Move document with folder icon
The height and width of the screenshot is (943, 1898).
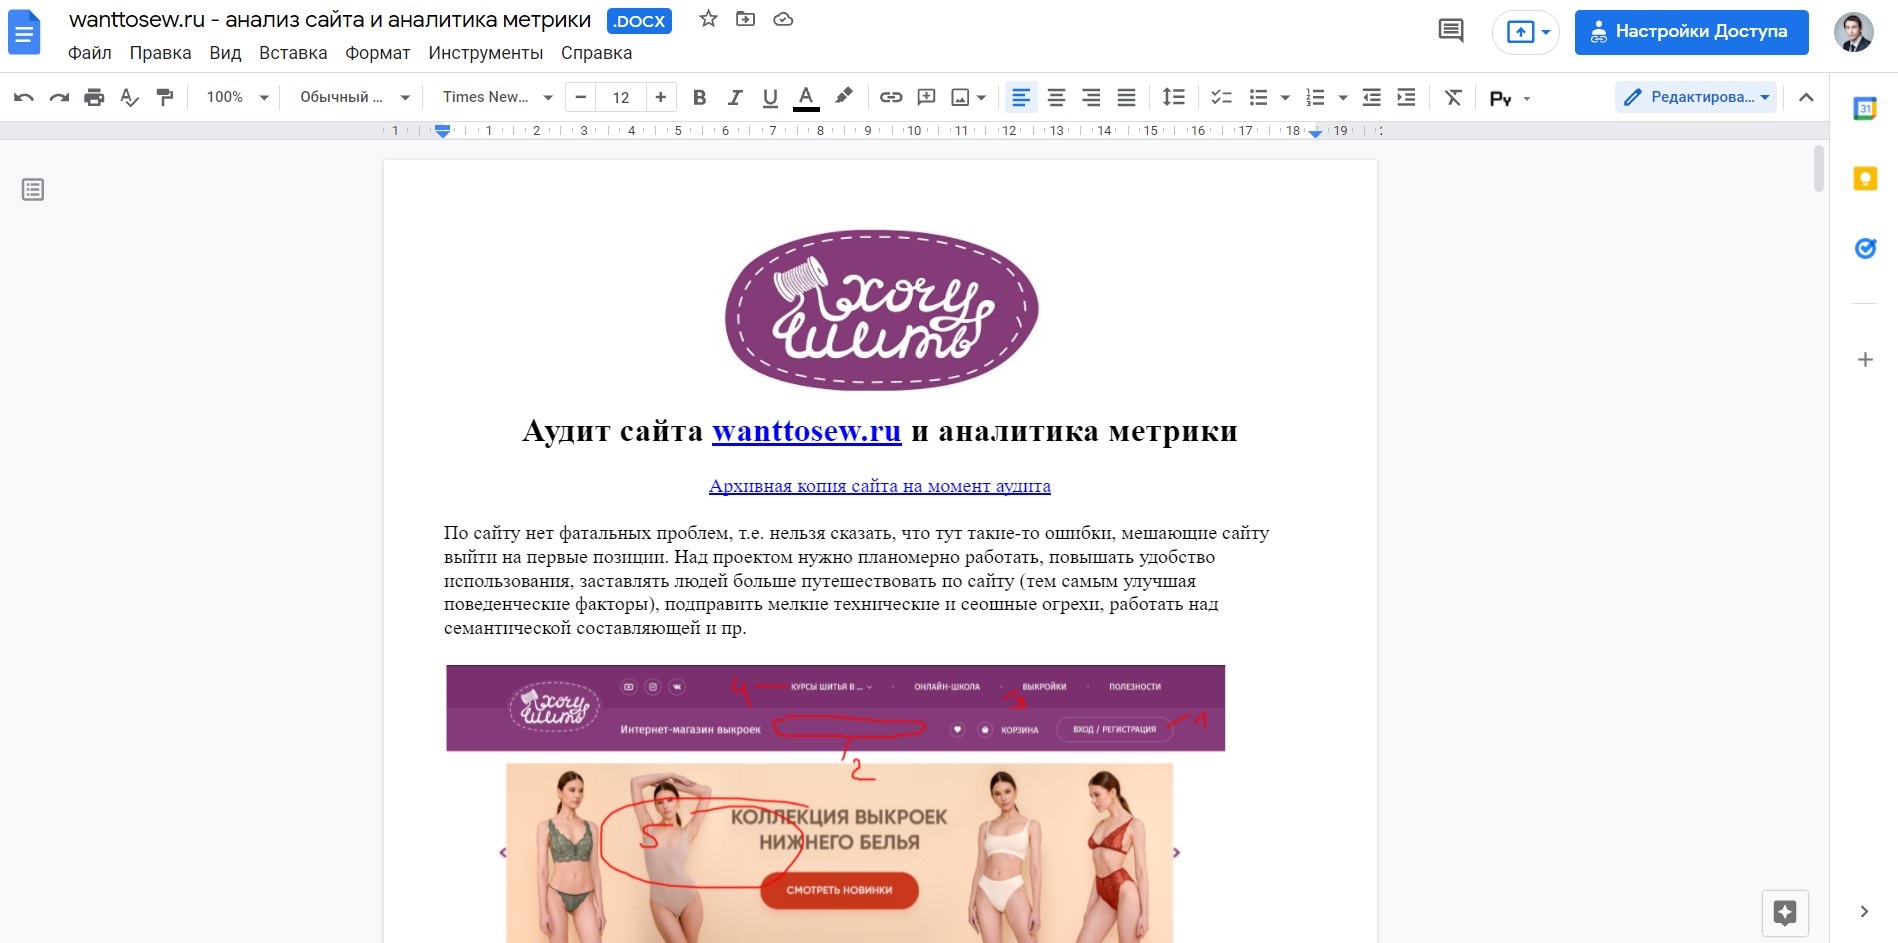click(x=745, y=19)
